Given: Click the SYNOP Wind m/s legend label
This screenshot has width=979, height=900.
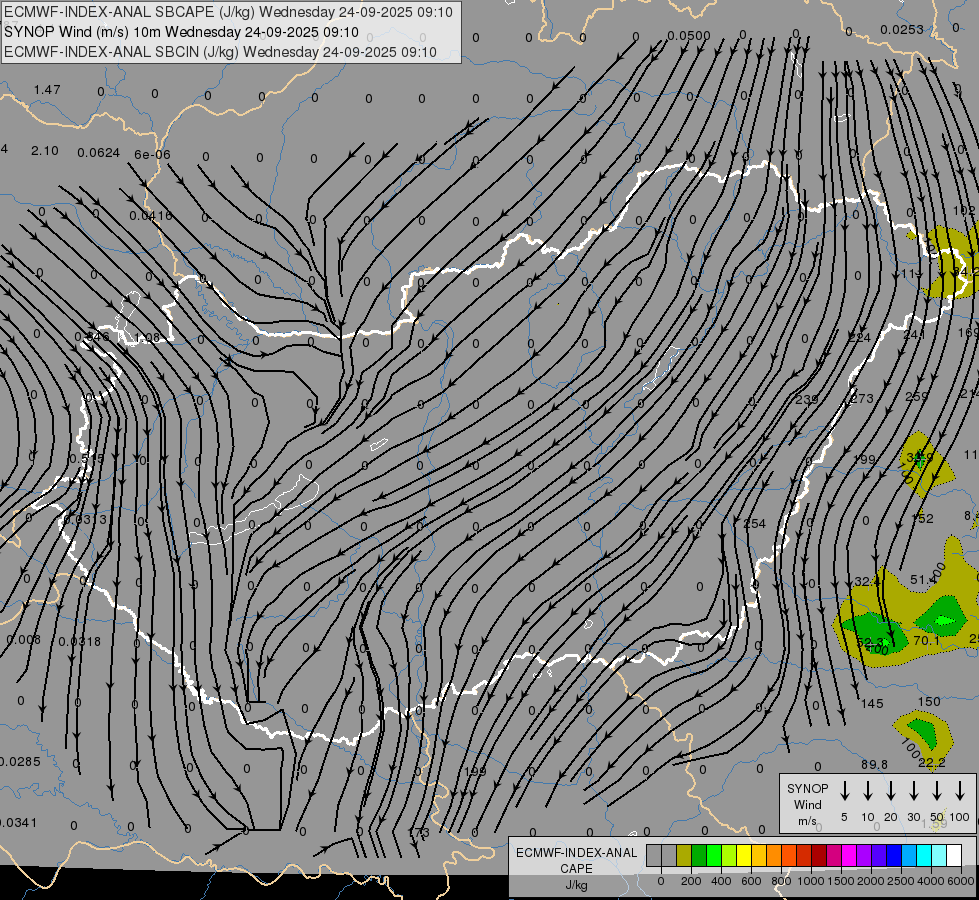Looking at the screenshot, I should click(807, 804).
